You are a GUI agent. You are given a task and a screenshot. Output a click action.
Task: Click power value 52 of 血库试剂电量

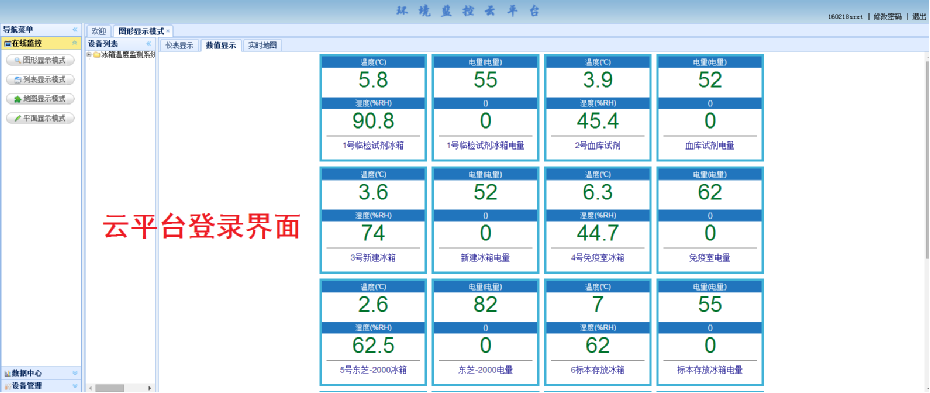tap(710, 81)
